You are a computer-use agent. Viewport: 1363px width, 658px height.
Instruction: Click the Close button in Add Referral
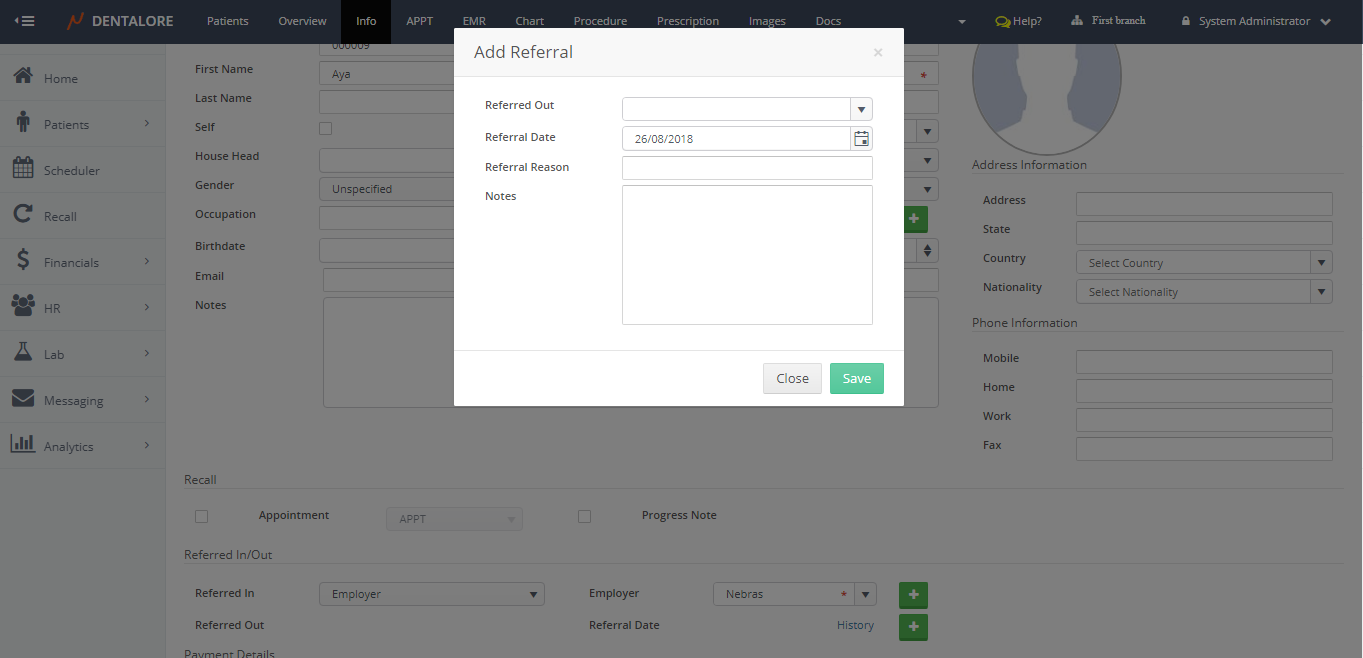click(792, 378)
